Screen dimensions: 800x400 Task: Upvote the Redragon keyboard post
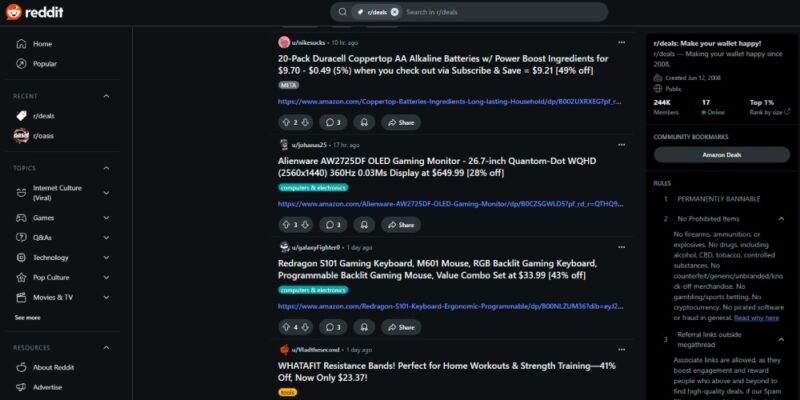pos(286,327)
